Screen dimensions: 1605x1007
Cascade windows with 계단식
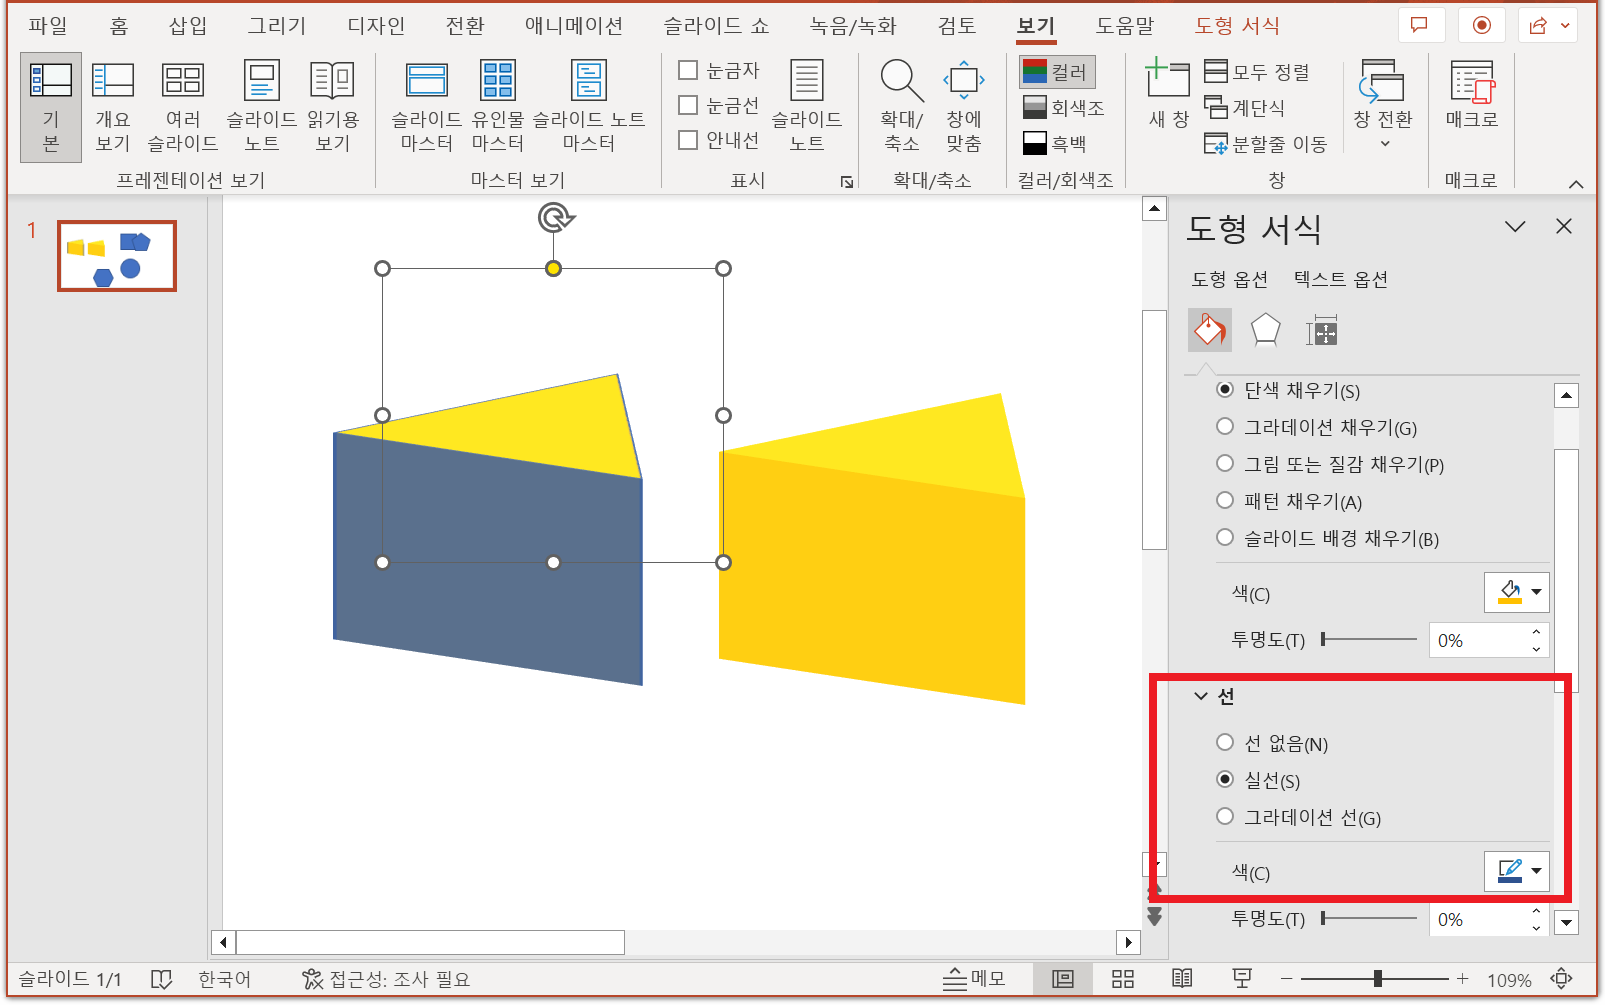(1245, 107)
